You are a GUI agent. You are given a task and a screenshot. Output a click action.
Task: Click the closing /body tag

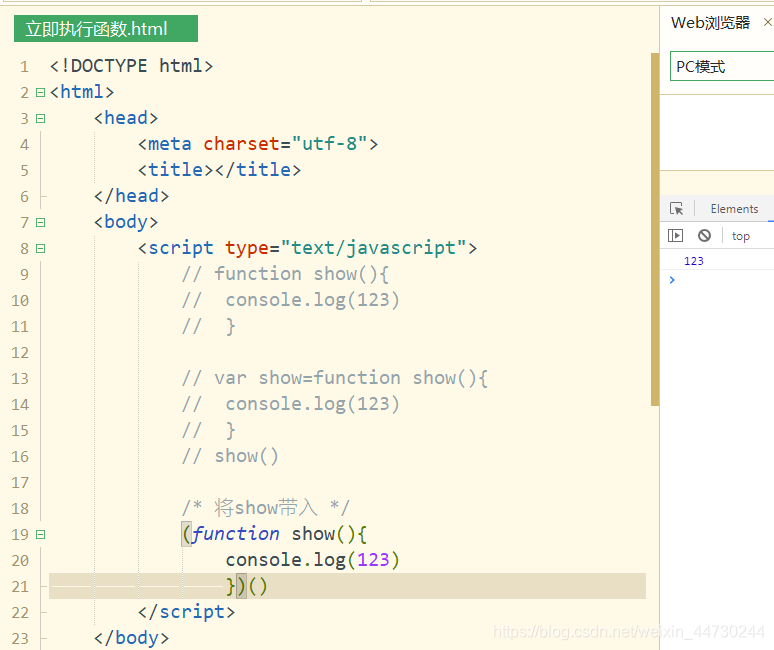click(131, 638)
